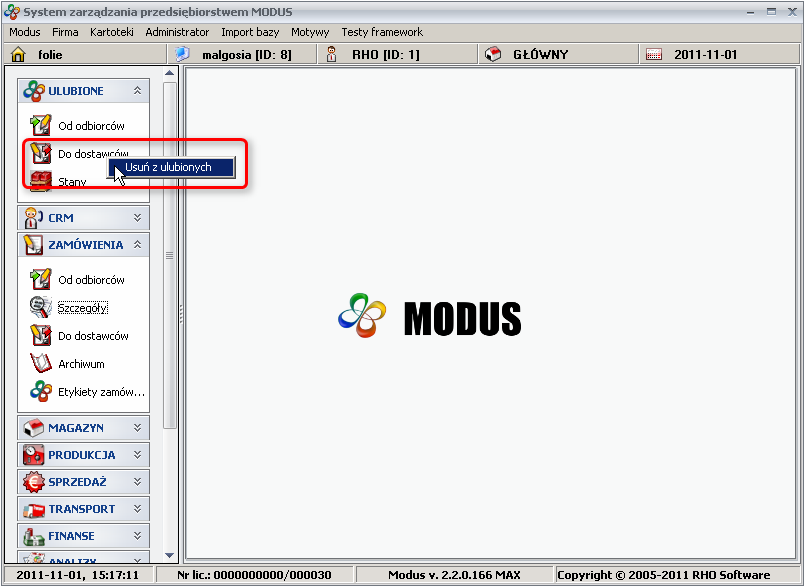
Task: Open the Administrator menu
Action: tap(177, 32)
